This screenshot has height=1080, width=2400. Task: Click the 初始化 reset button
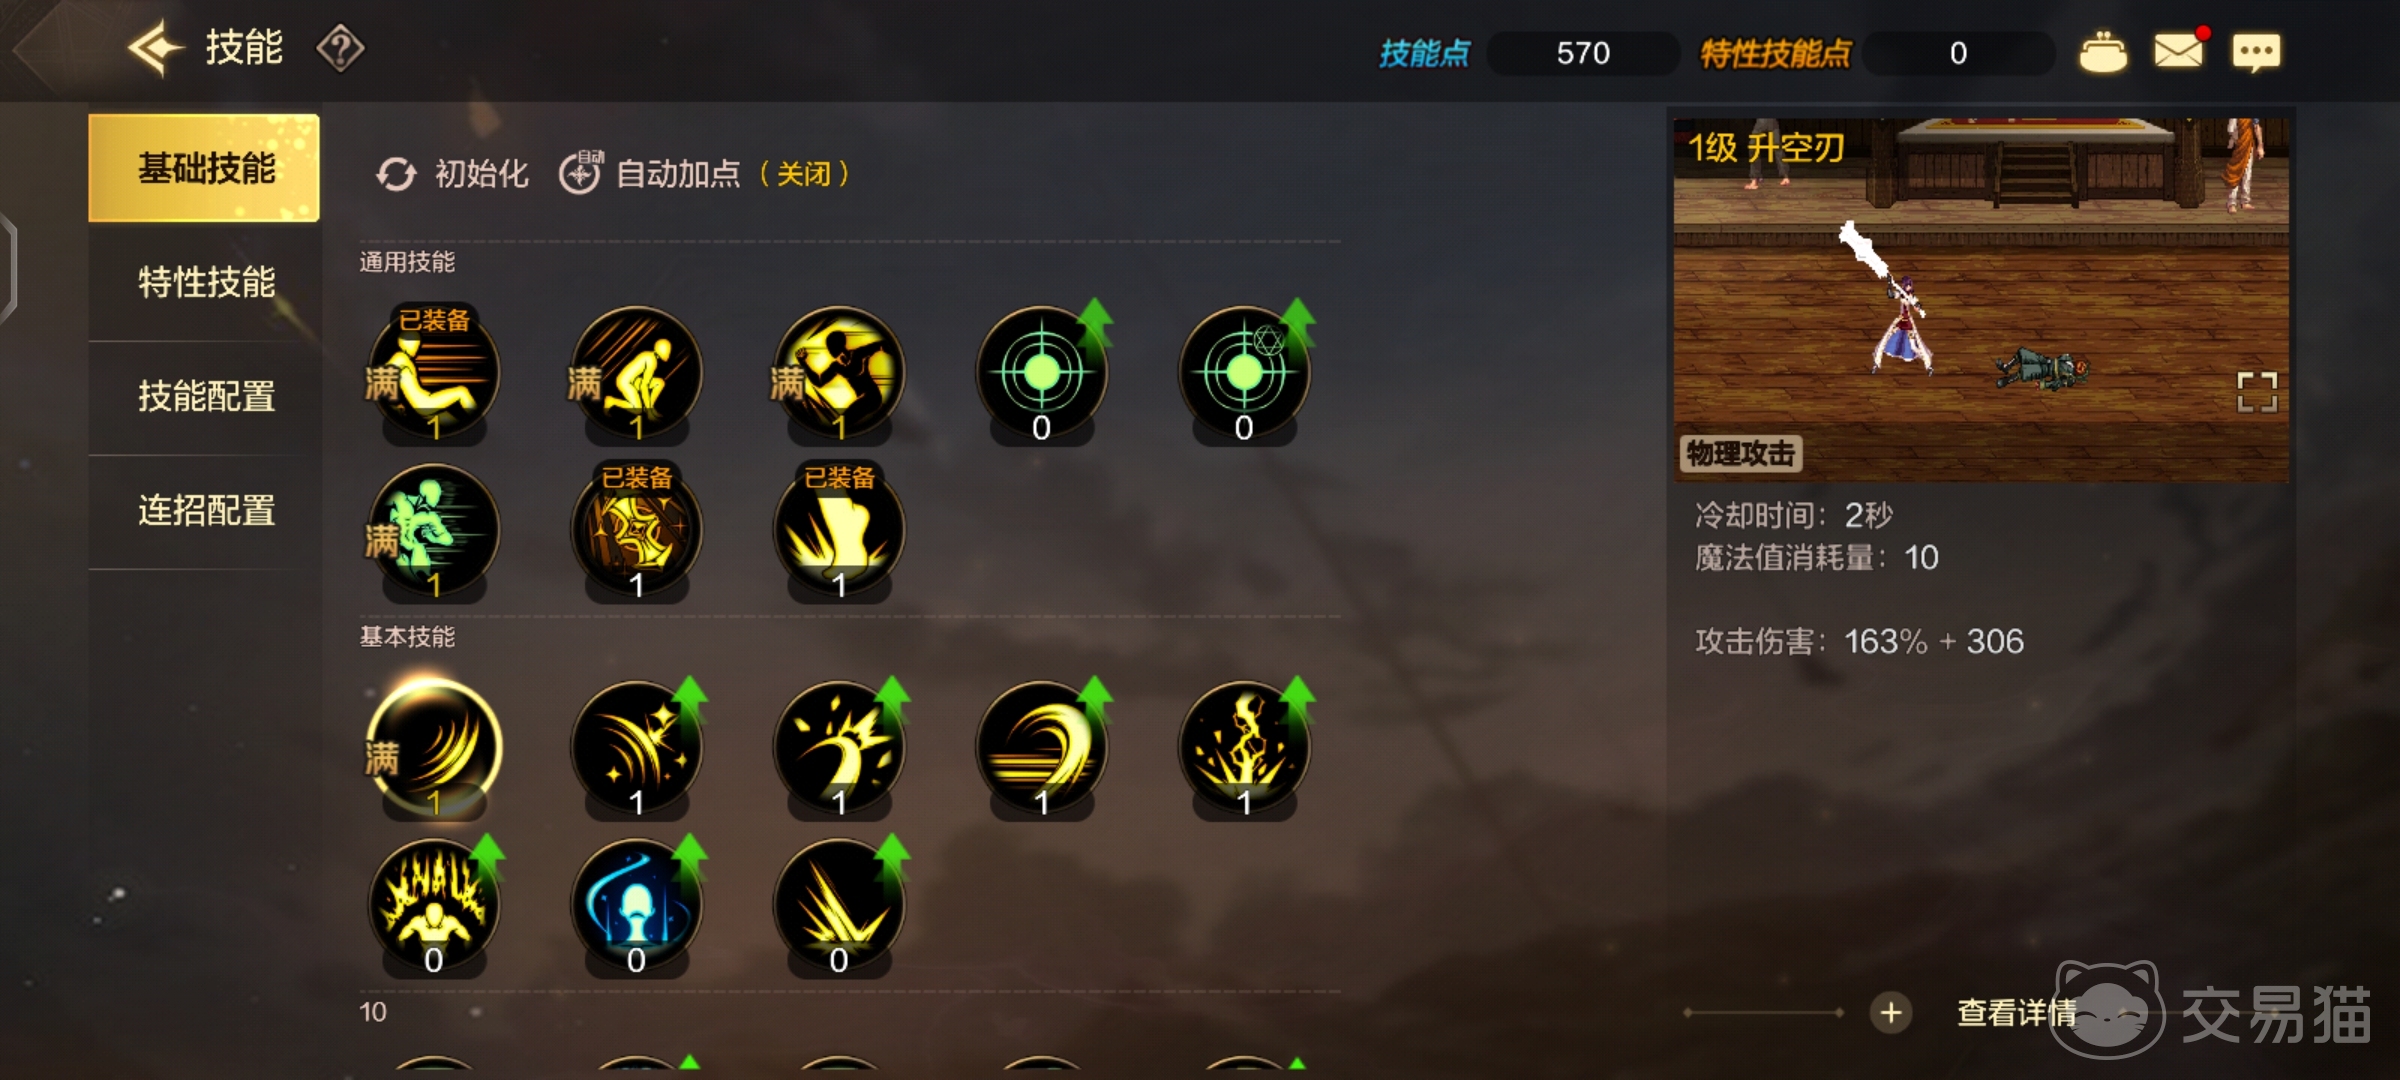[452, 174]
